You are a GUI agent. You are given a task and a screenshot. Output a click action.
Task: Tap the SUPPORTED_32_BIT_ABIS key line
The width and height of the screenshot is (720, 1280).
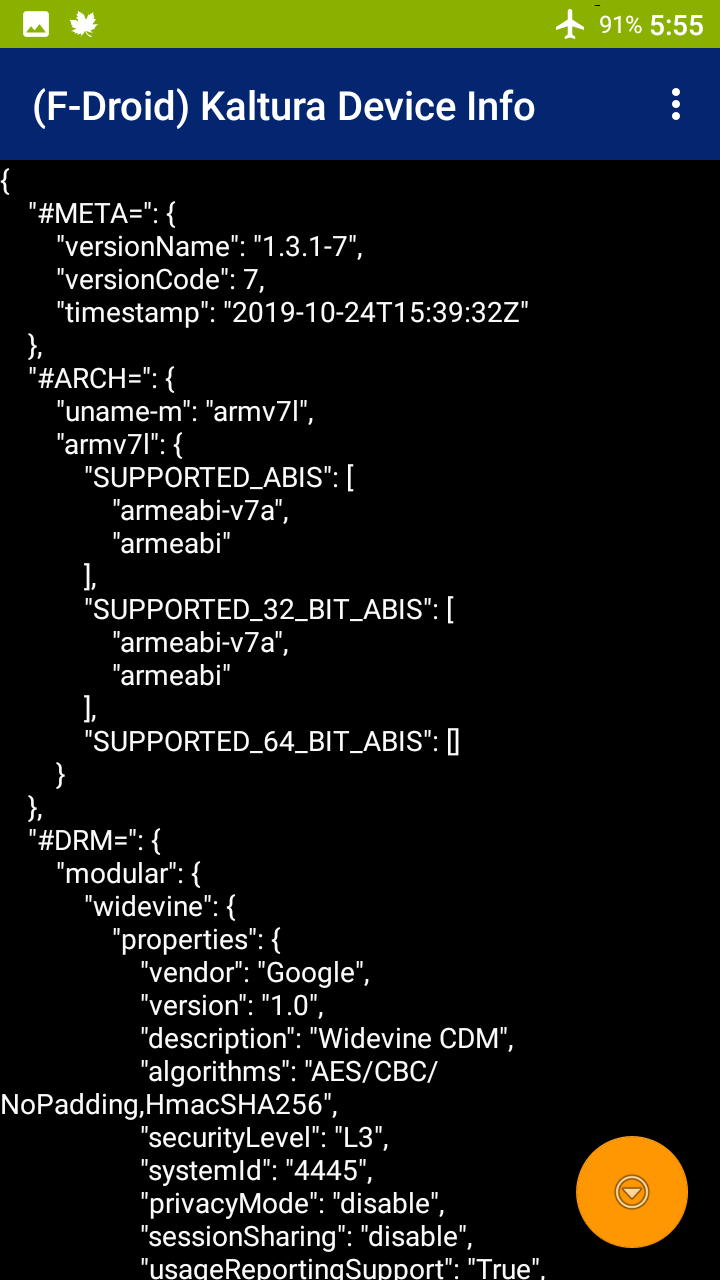(270, 609)
